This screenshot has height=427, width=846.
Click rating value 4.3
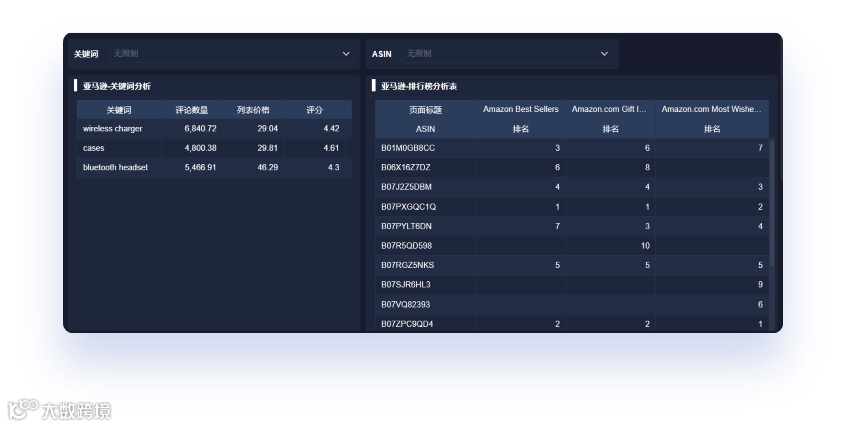[x=333, y=167]
